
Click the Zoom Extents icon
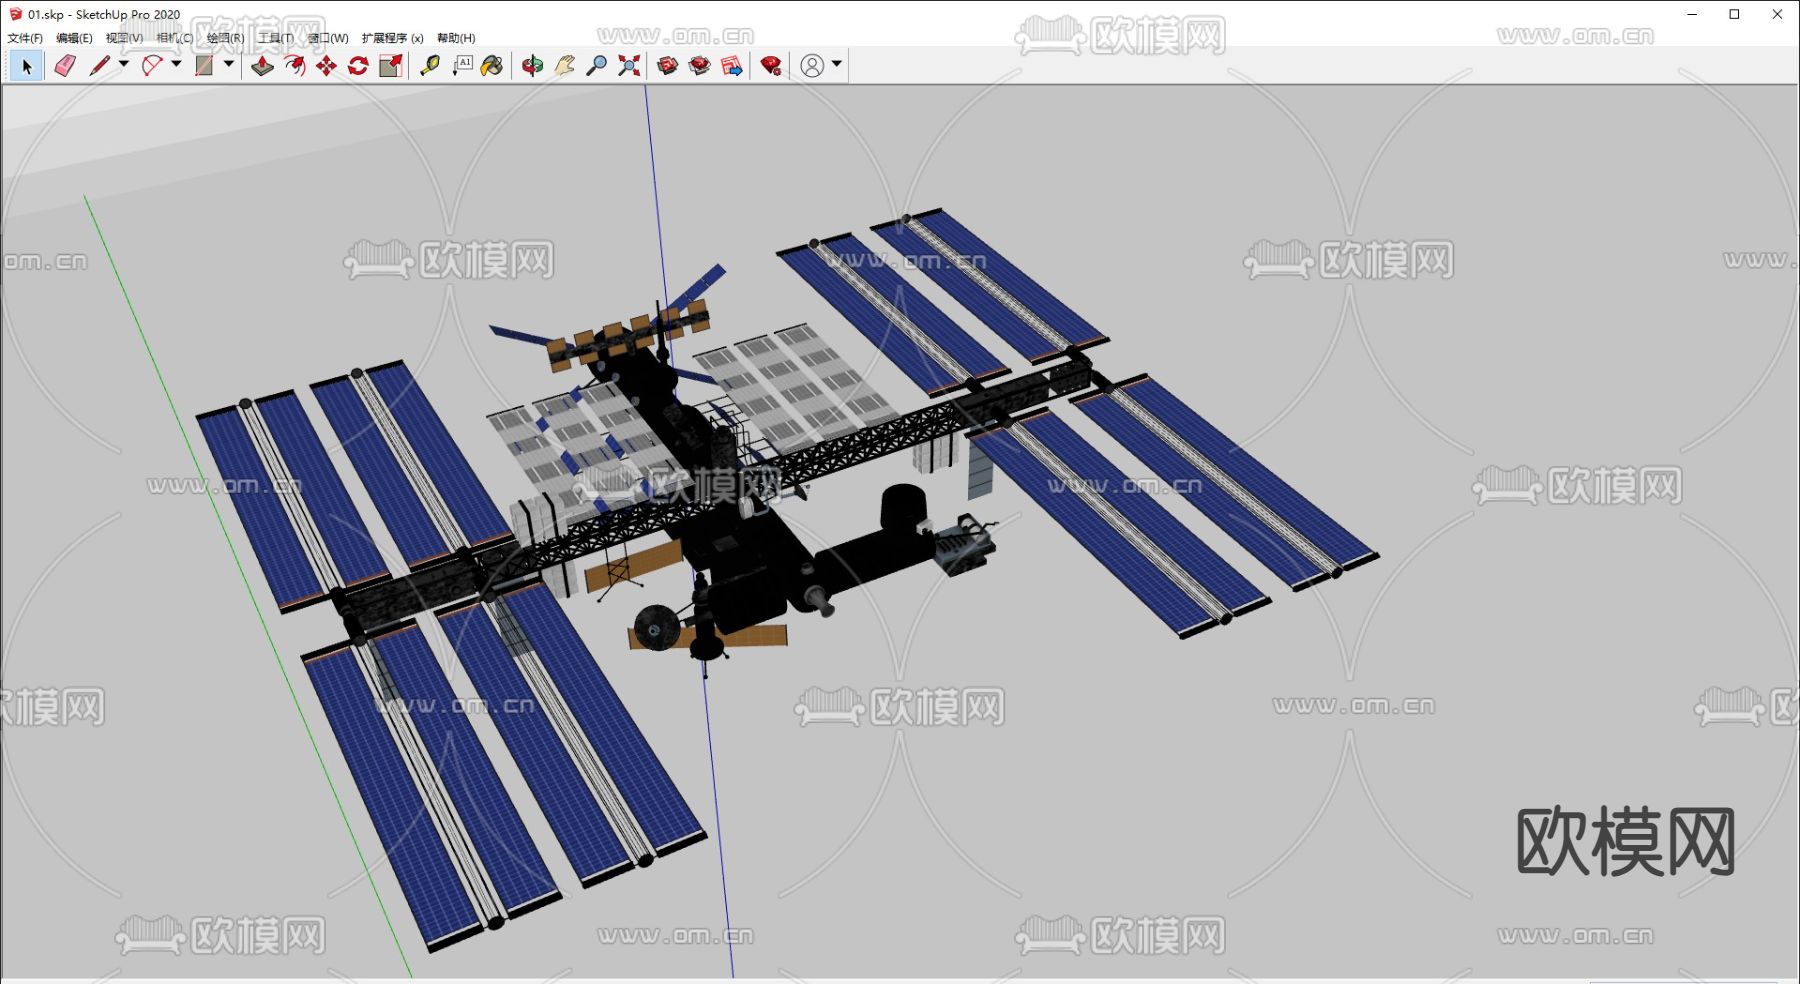[629, 66]
